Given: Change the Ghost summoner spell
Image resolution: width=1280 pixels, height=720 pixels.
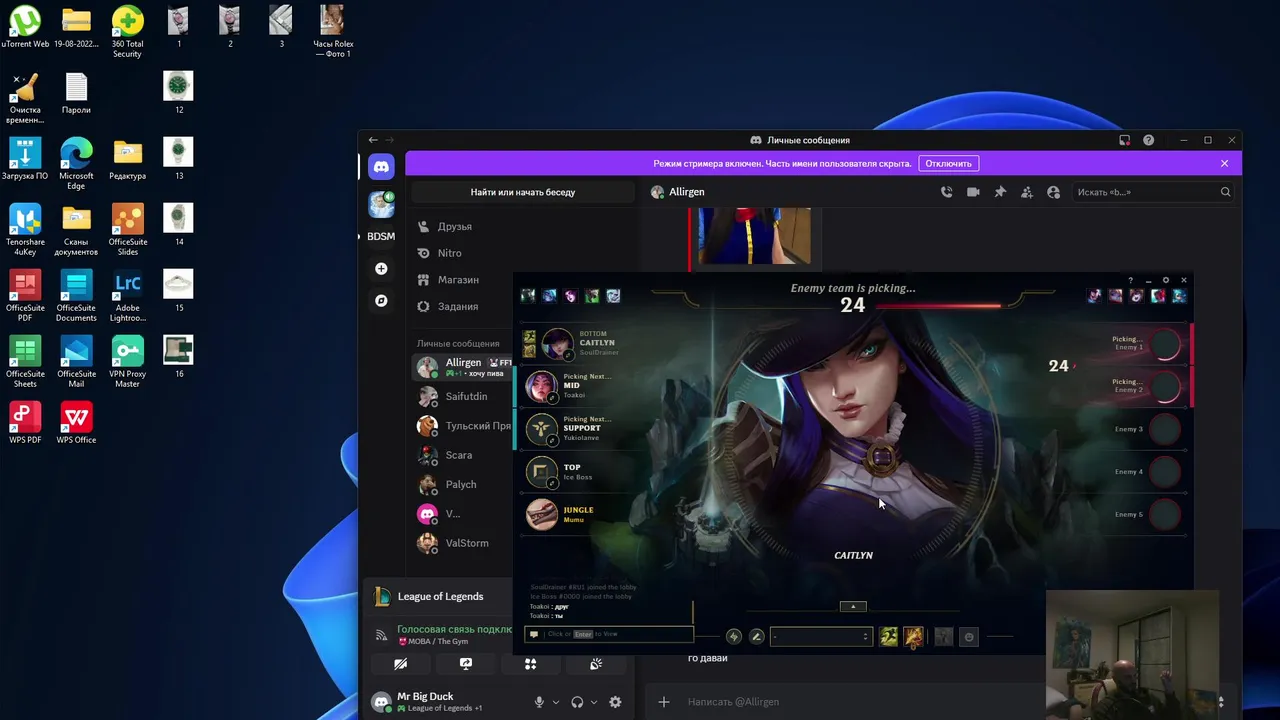Looking at the screenshot, I should [x=888, y=637].
